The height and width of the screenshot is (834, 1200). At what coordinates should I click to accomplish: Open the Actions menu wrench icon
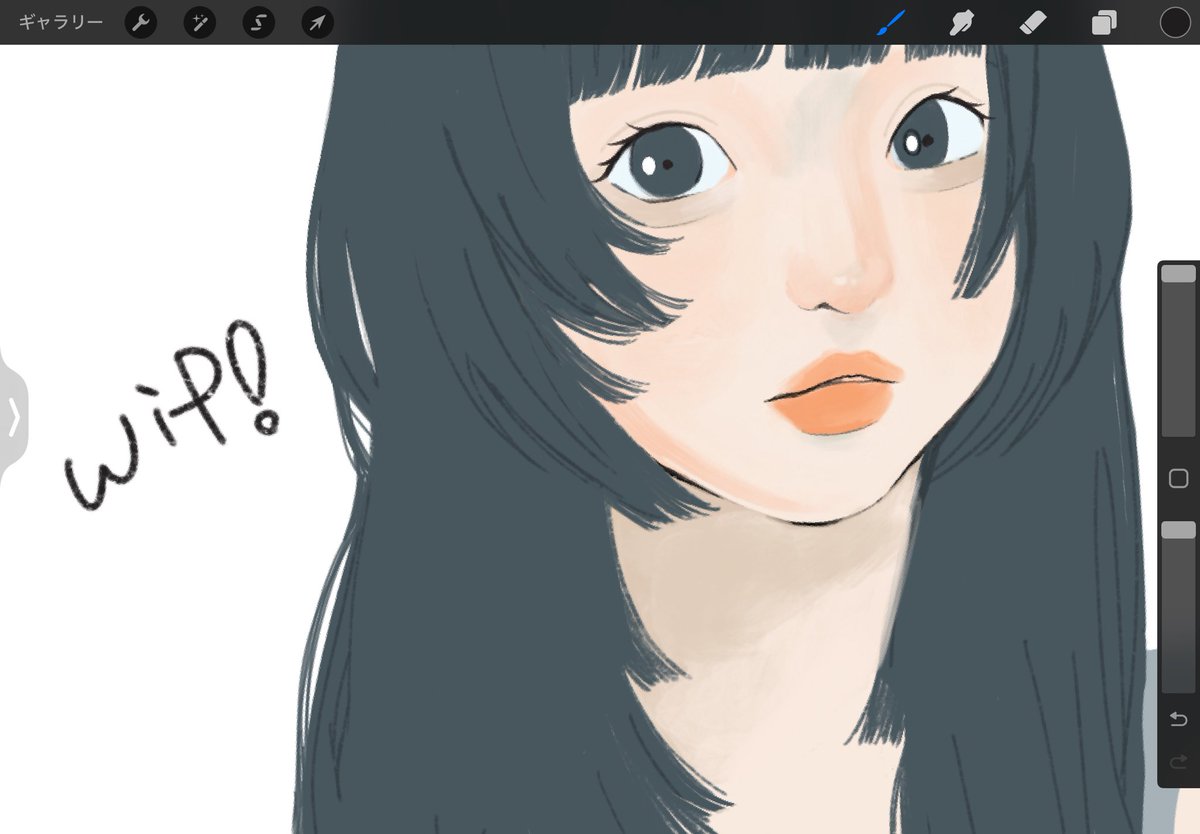pyautogui.click(x=139, y=22)
